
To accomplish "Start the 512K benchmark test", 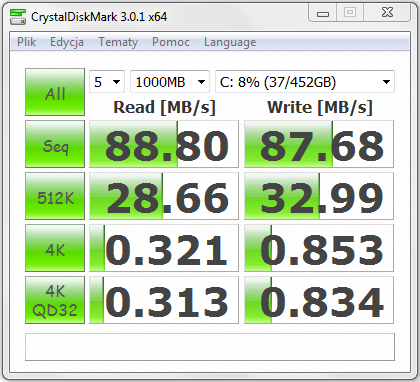I will [55, 196].
